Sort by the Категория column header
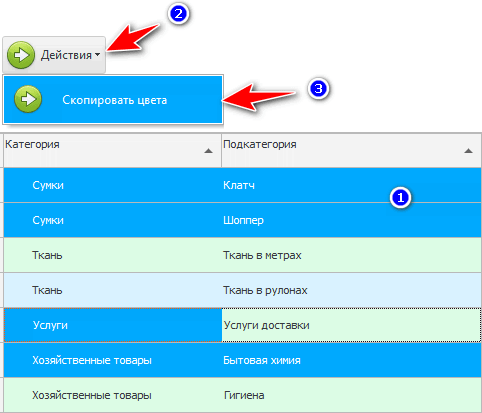Viewport: 482px width, 413px height. 112,150
